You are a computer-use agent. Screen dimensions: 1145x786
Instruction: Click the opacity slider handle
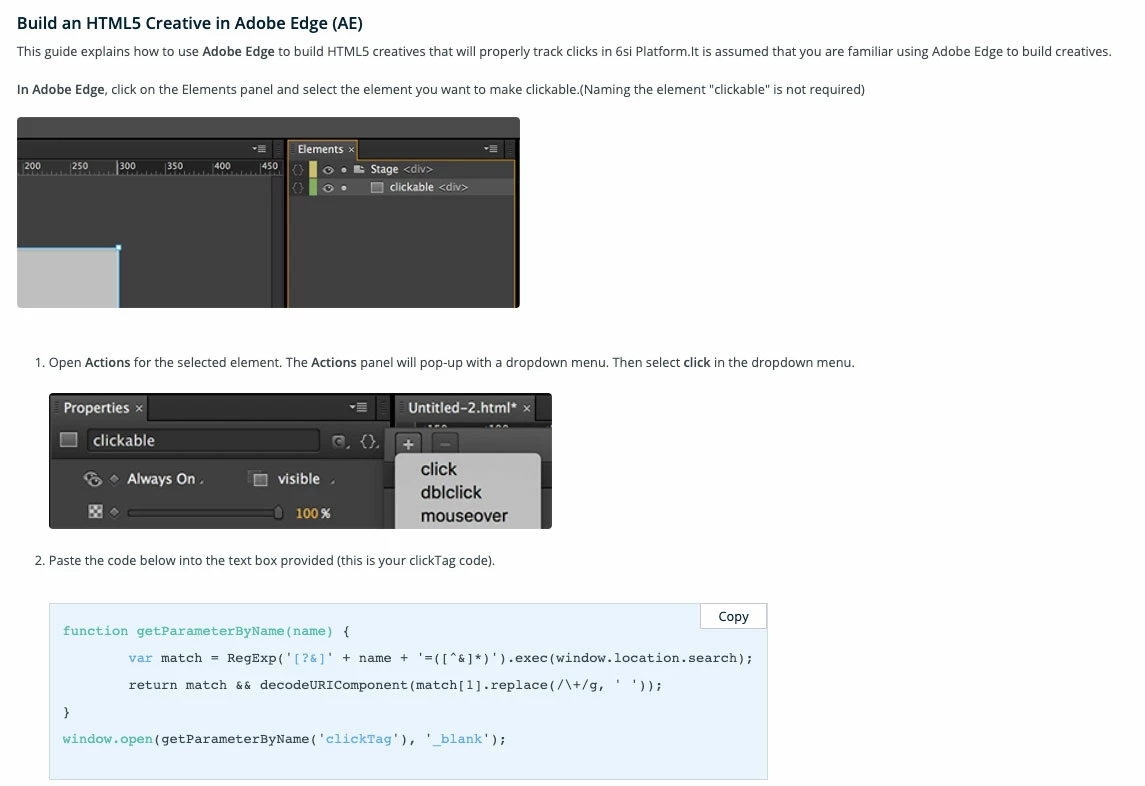[278, 513]
